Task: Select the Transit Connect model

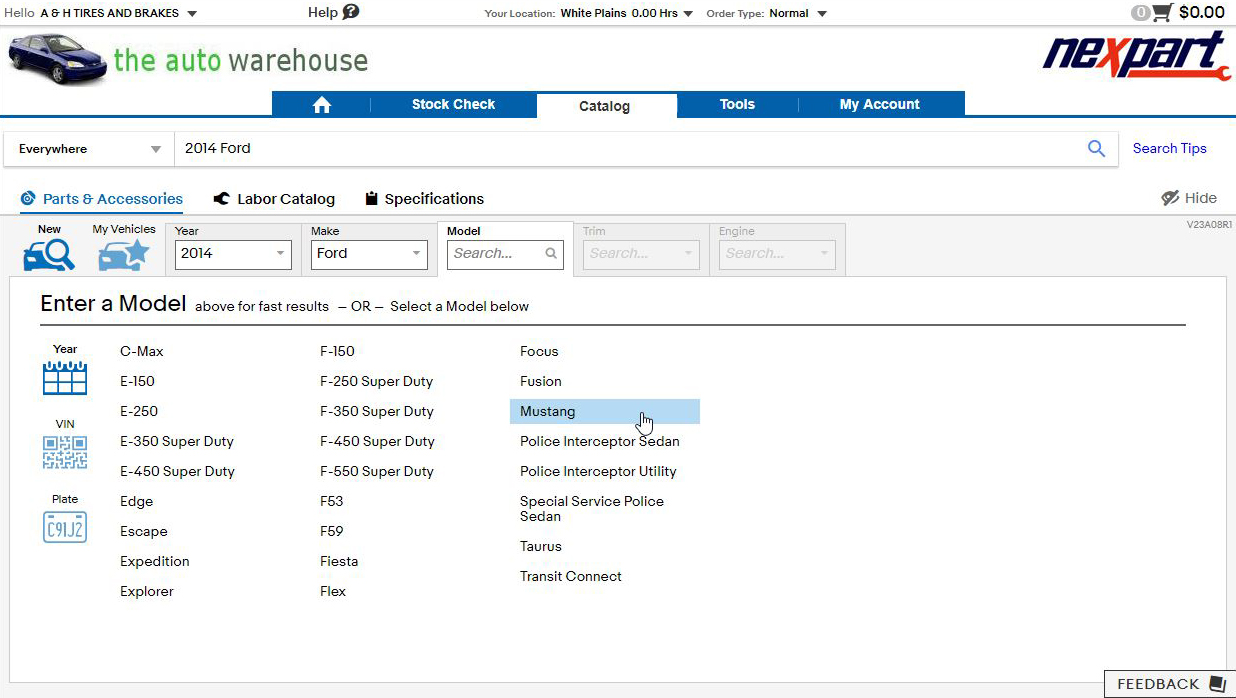Action: [x=571, y=576]
